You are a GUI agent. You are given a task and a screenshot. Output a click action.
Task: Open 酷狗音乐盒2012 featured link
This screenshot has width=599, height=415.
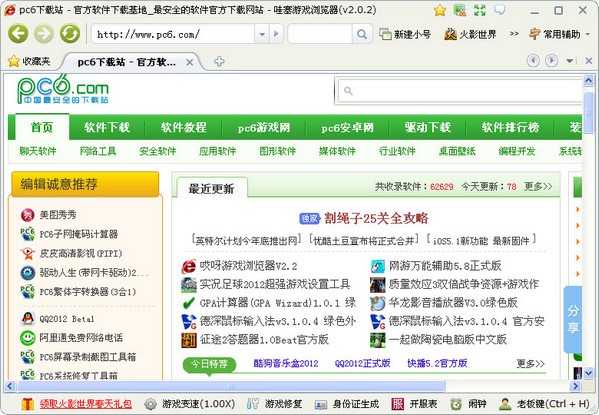coord(286,363)
